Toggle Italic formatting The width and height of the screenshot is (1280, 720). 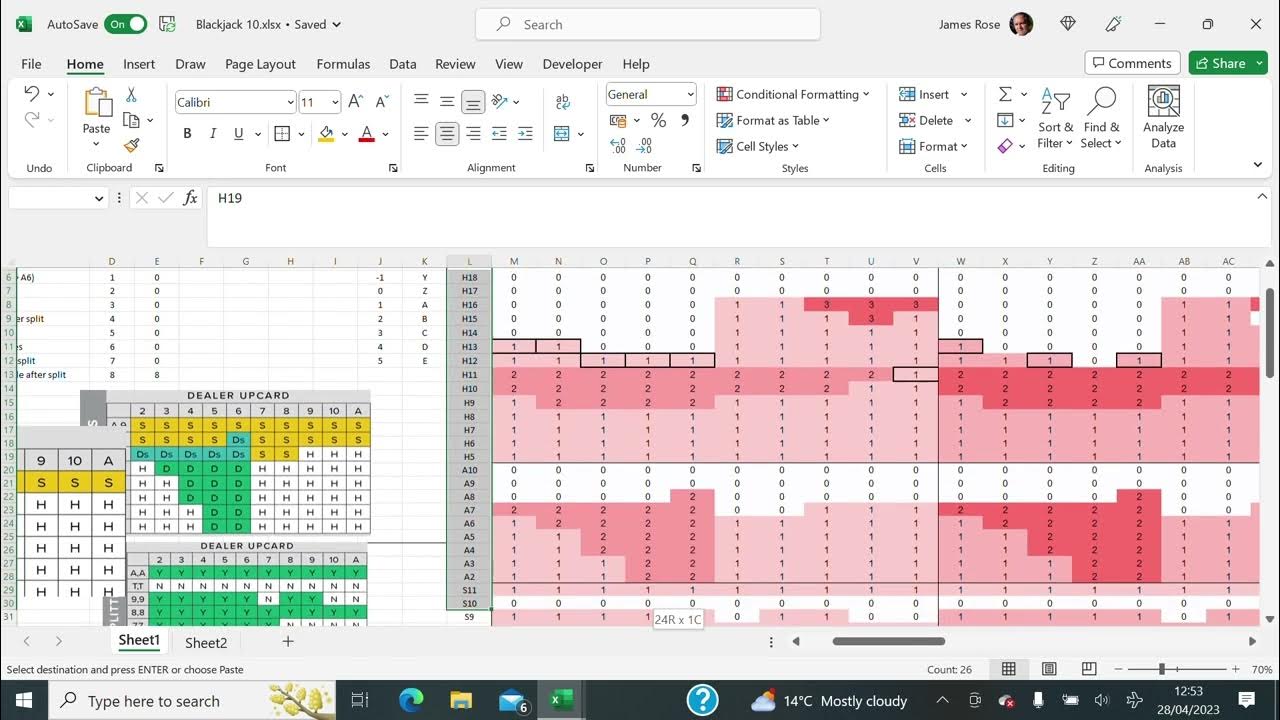212,133
